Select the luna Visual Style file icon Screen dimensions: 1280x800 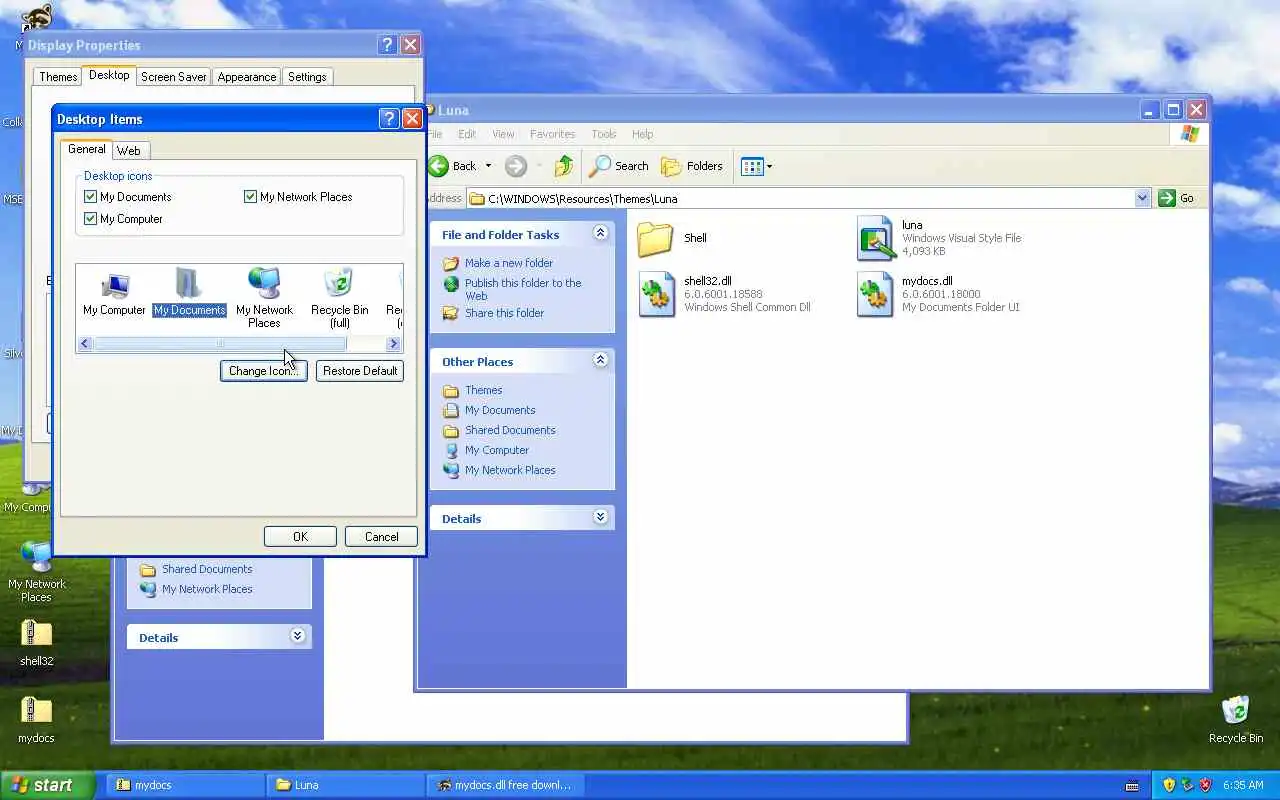[875, 238]
